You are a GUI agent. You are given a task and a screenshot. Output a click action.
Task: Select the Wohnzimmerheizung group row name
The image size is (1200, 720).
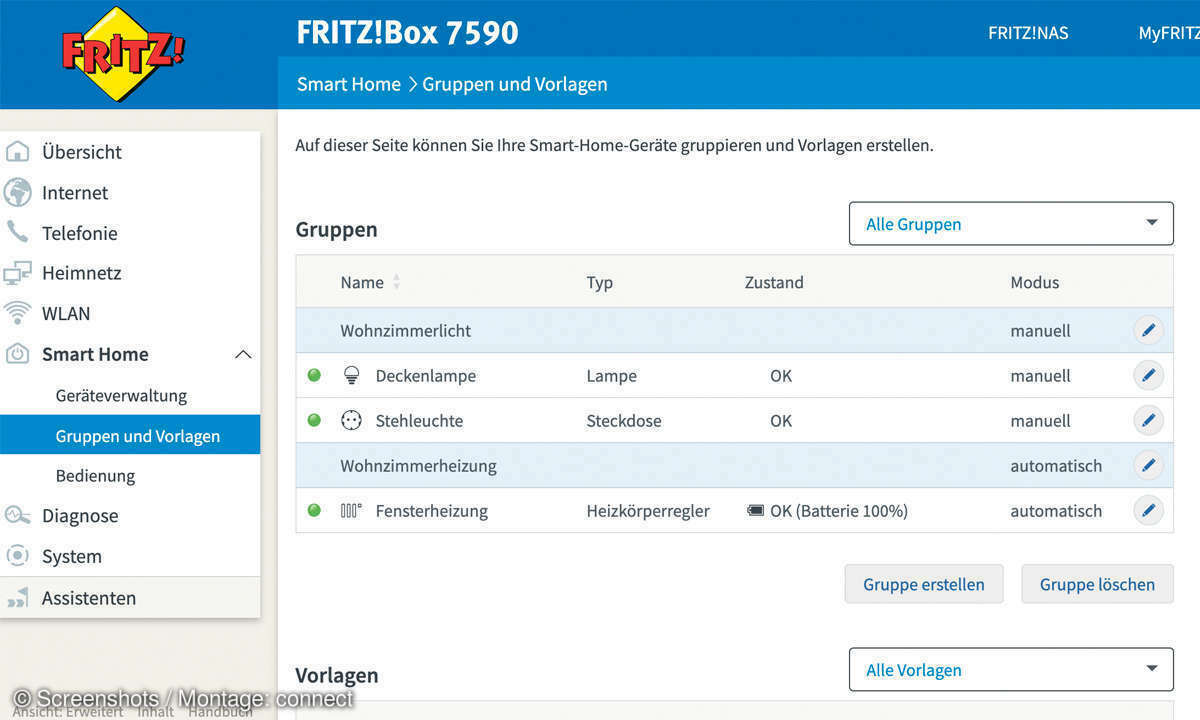418,466
